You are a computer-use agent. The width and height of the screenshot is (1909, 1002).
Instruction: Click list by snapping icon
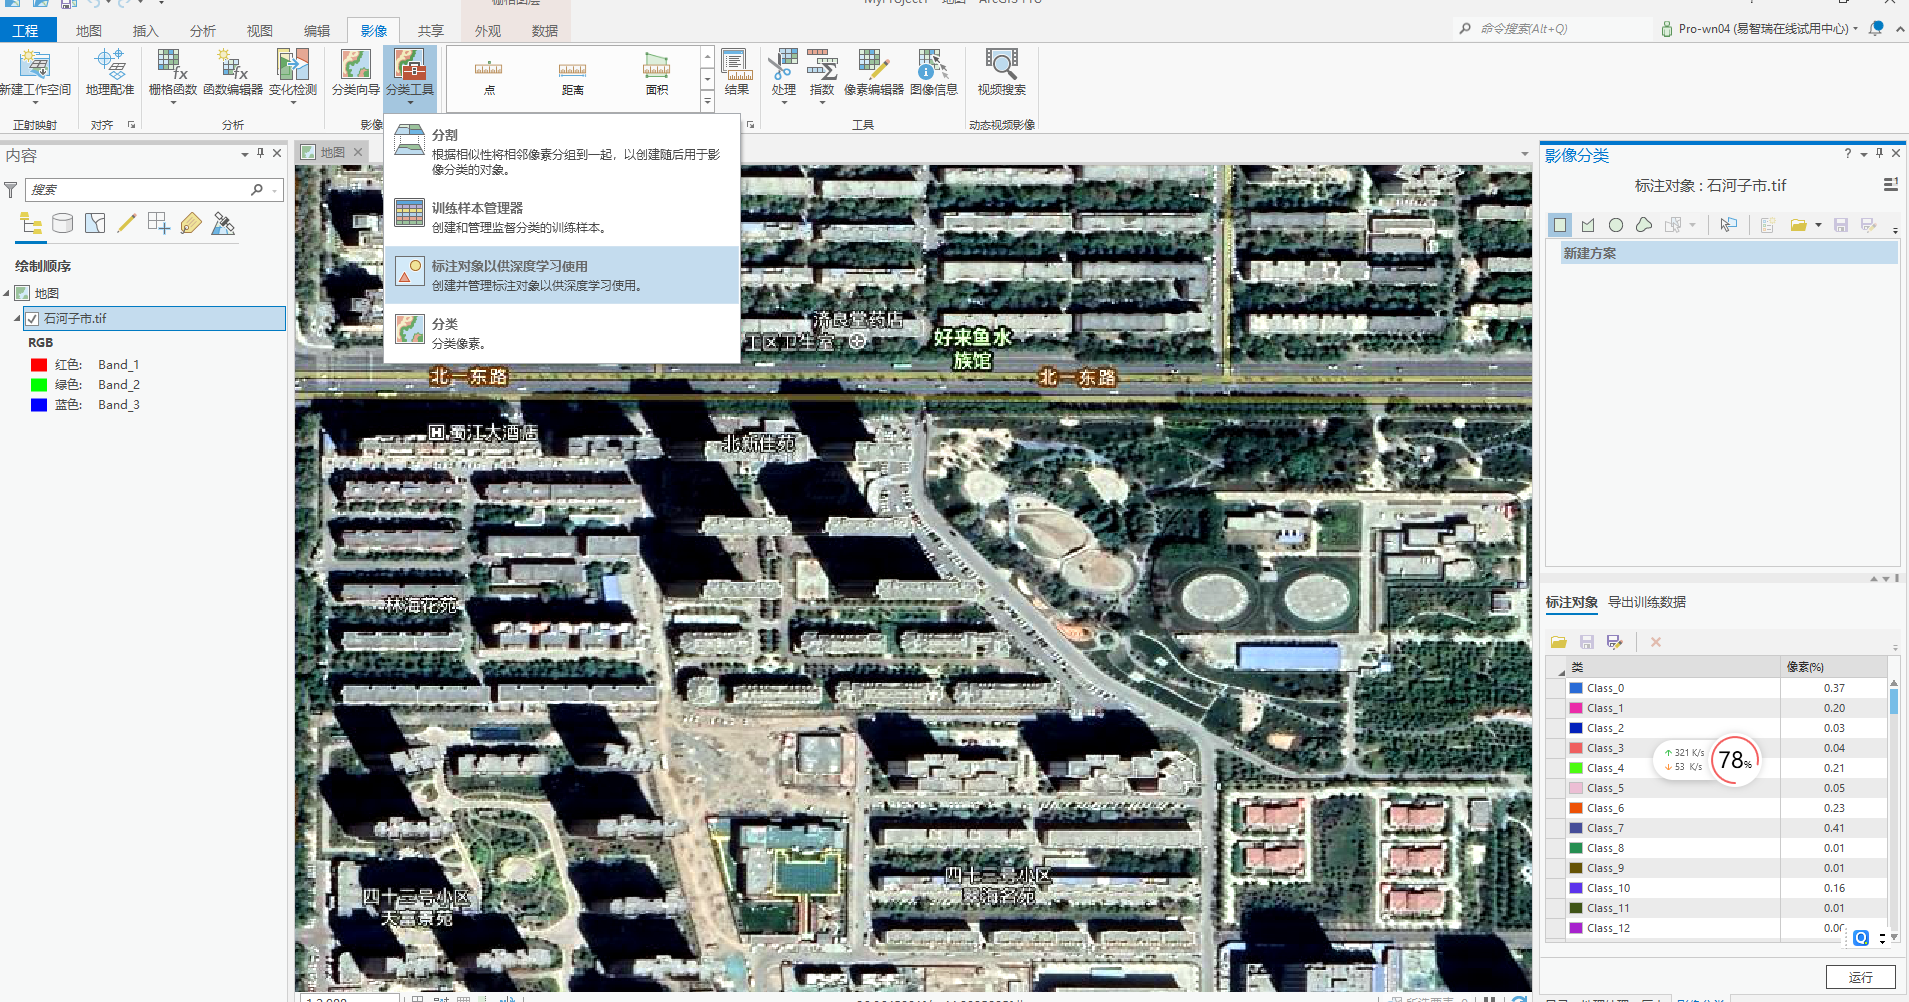click(x=159, y=223)
